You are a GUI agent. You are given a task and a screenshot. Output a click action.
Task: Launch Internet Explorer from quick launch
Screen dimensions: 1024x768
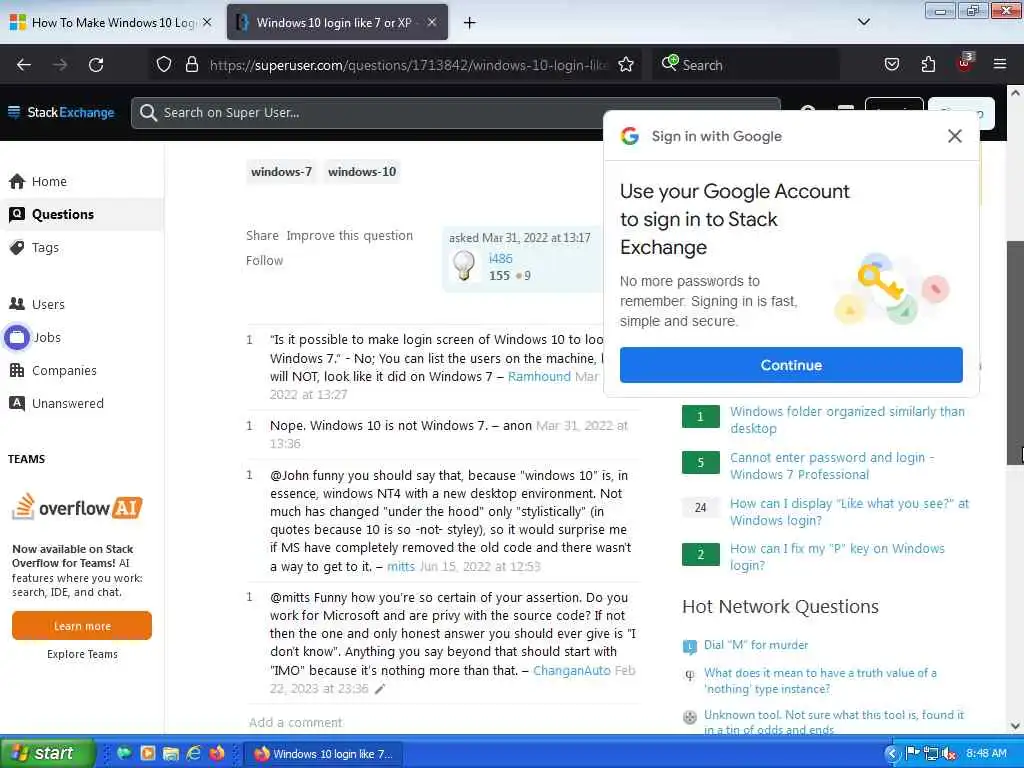[194, 753]
